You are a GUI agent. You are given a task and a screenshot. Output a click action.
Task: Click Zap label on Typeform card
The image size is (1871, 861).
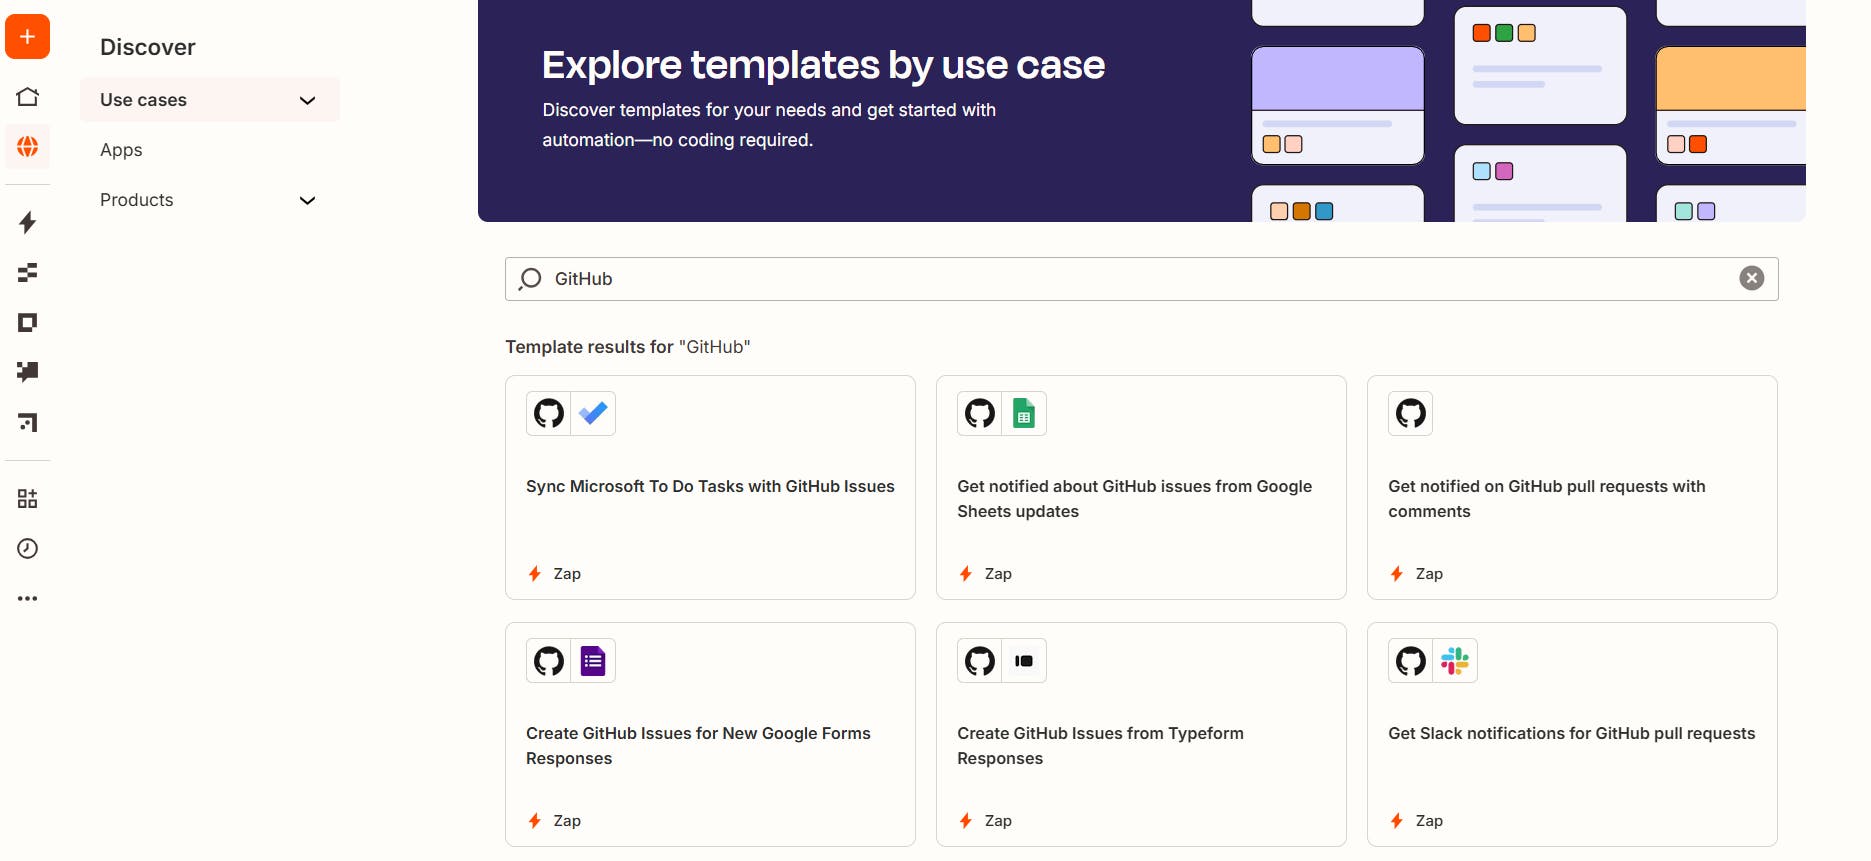(998, 820)
